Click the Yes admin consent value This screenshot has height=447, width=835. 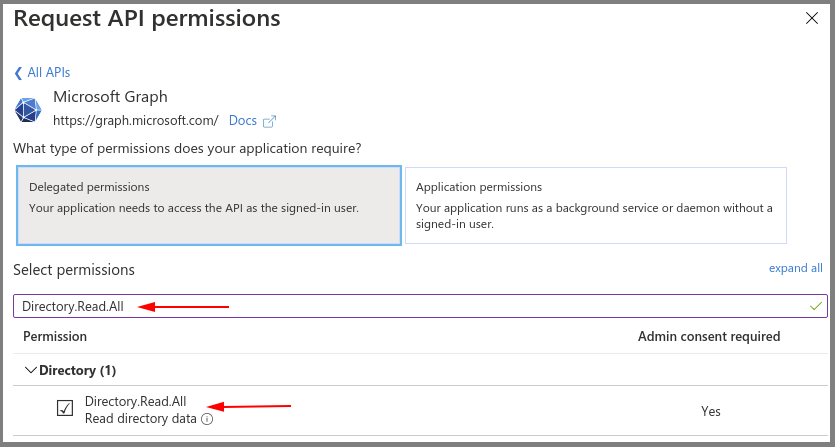click(x=710, y=411)
